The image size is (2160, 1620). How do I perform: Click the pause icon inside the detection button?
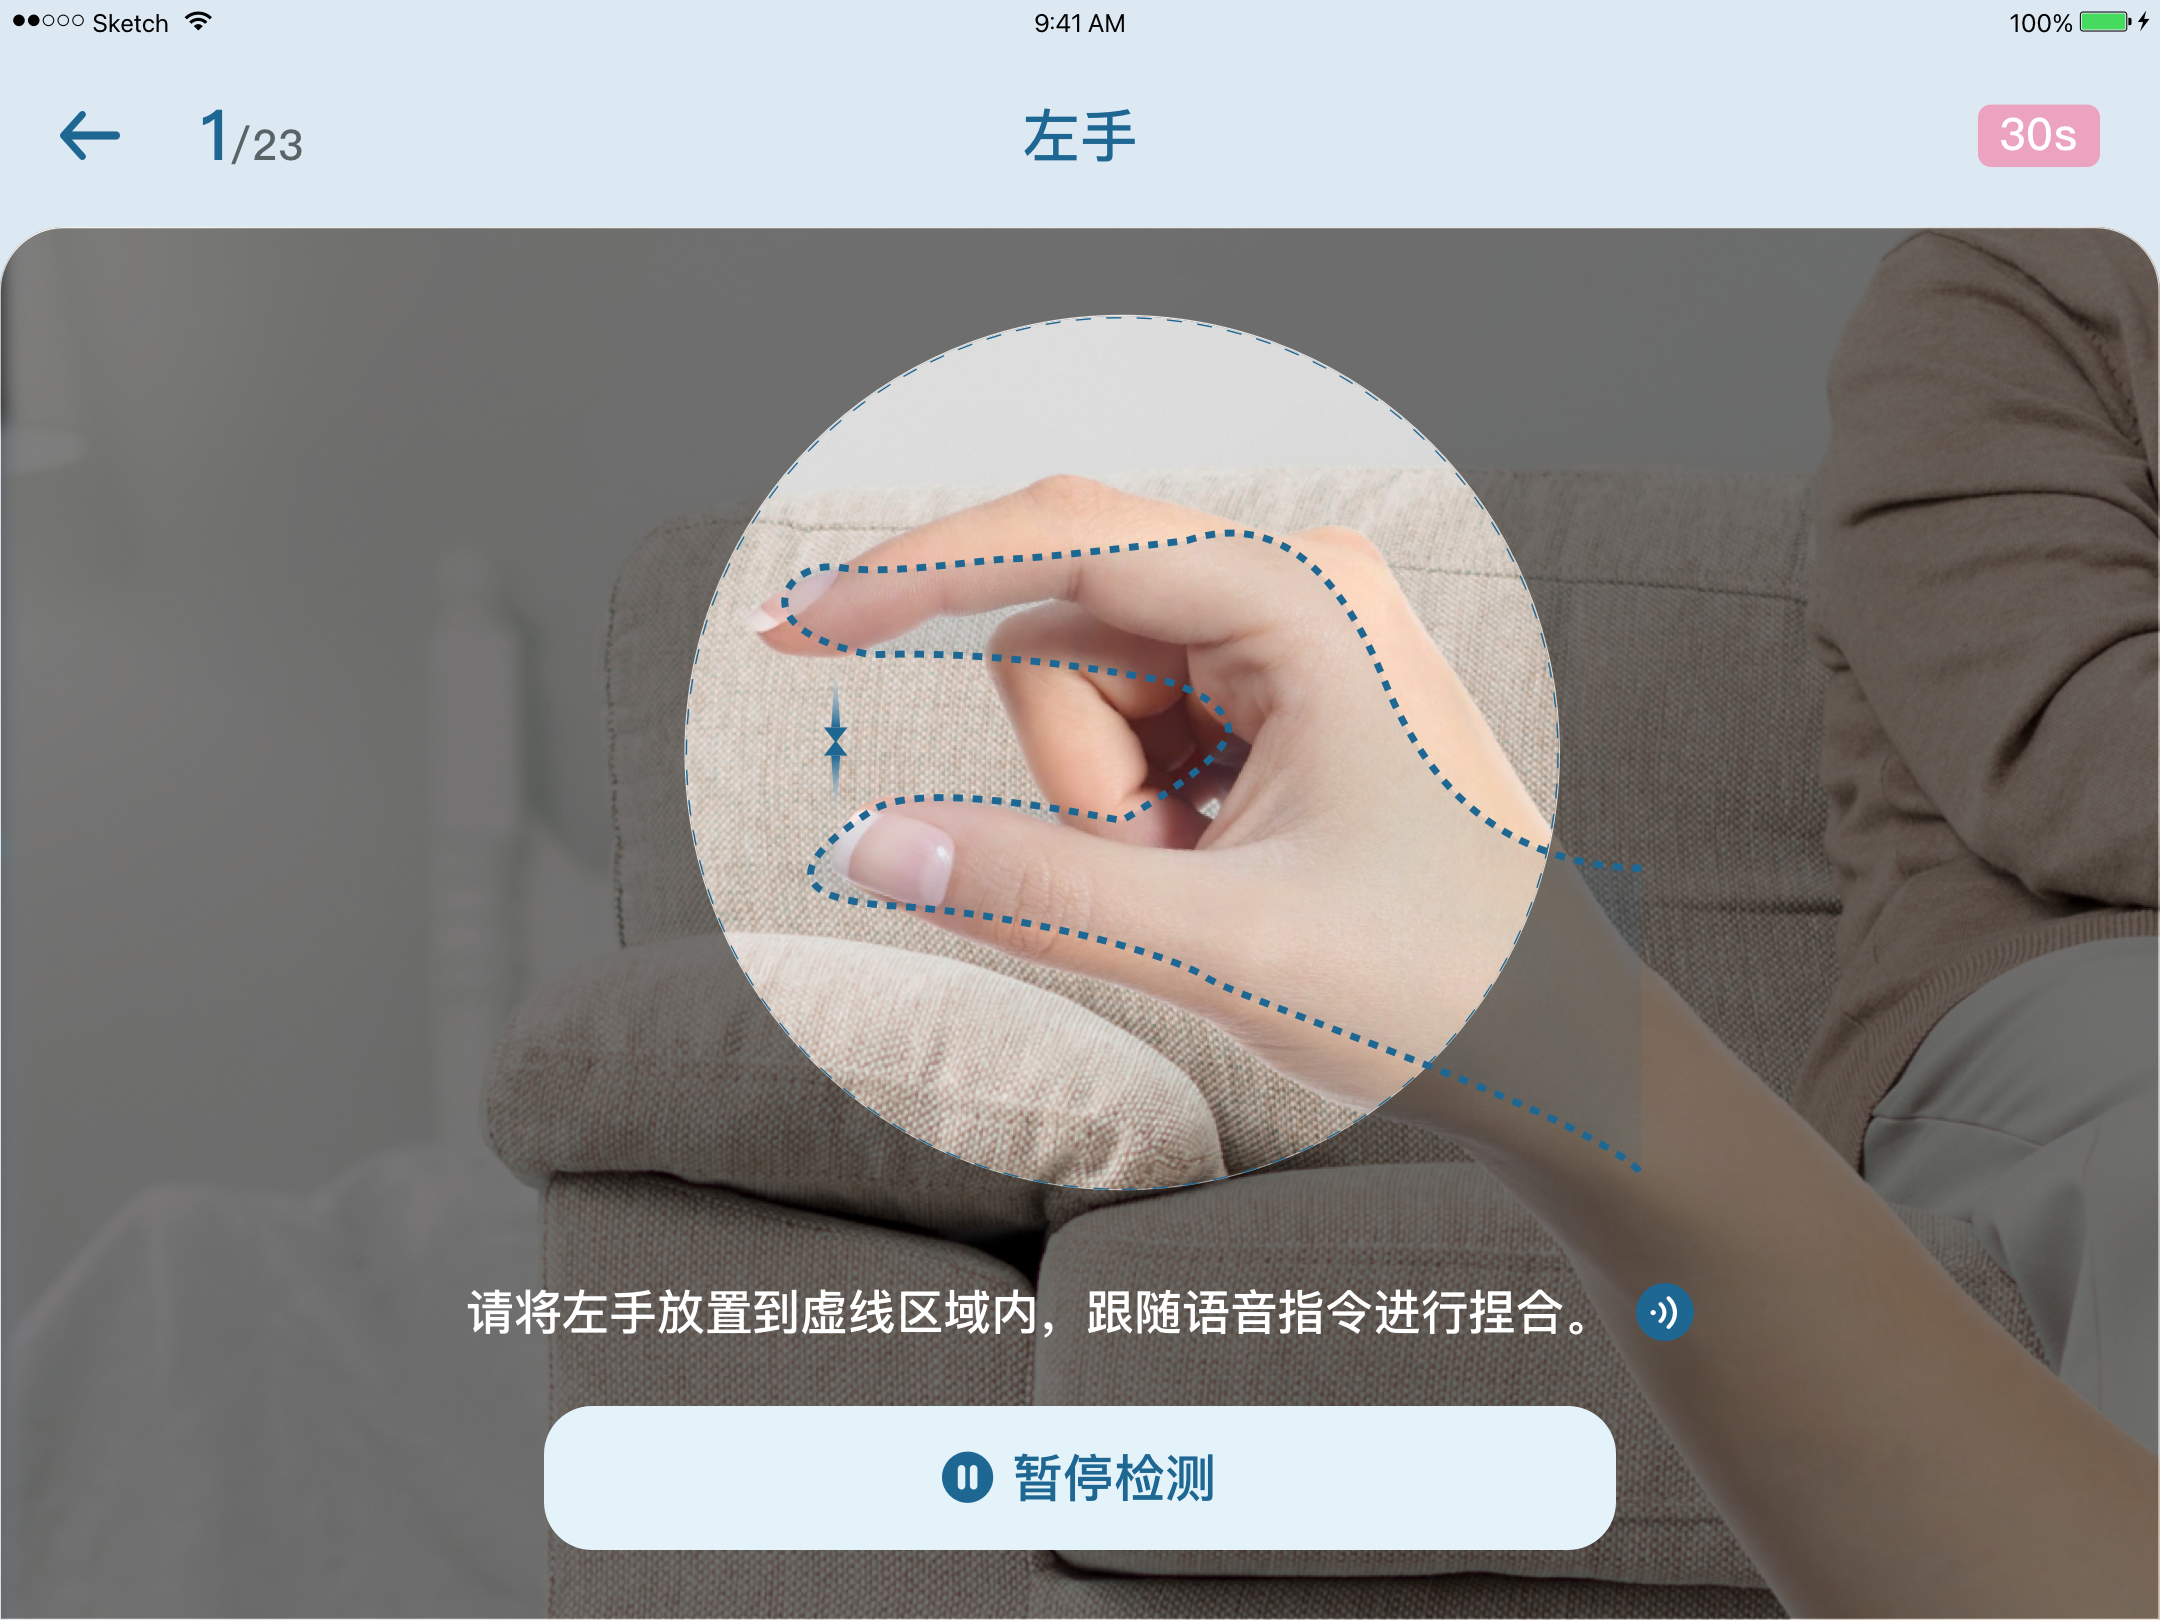coord(967,1478)
